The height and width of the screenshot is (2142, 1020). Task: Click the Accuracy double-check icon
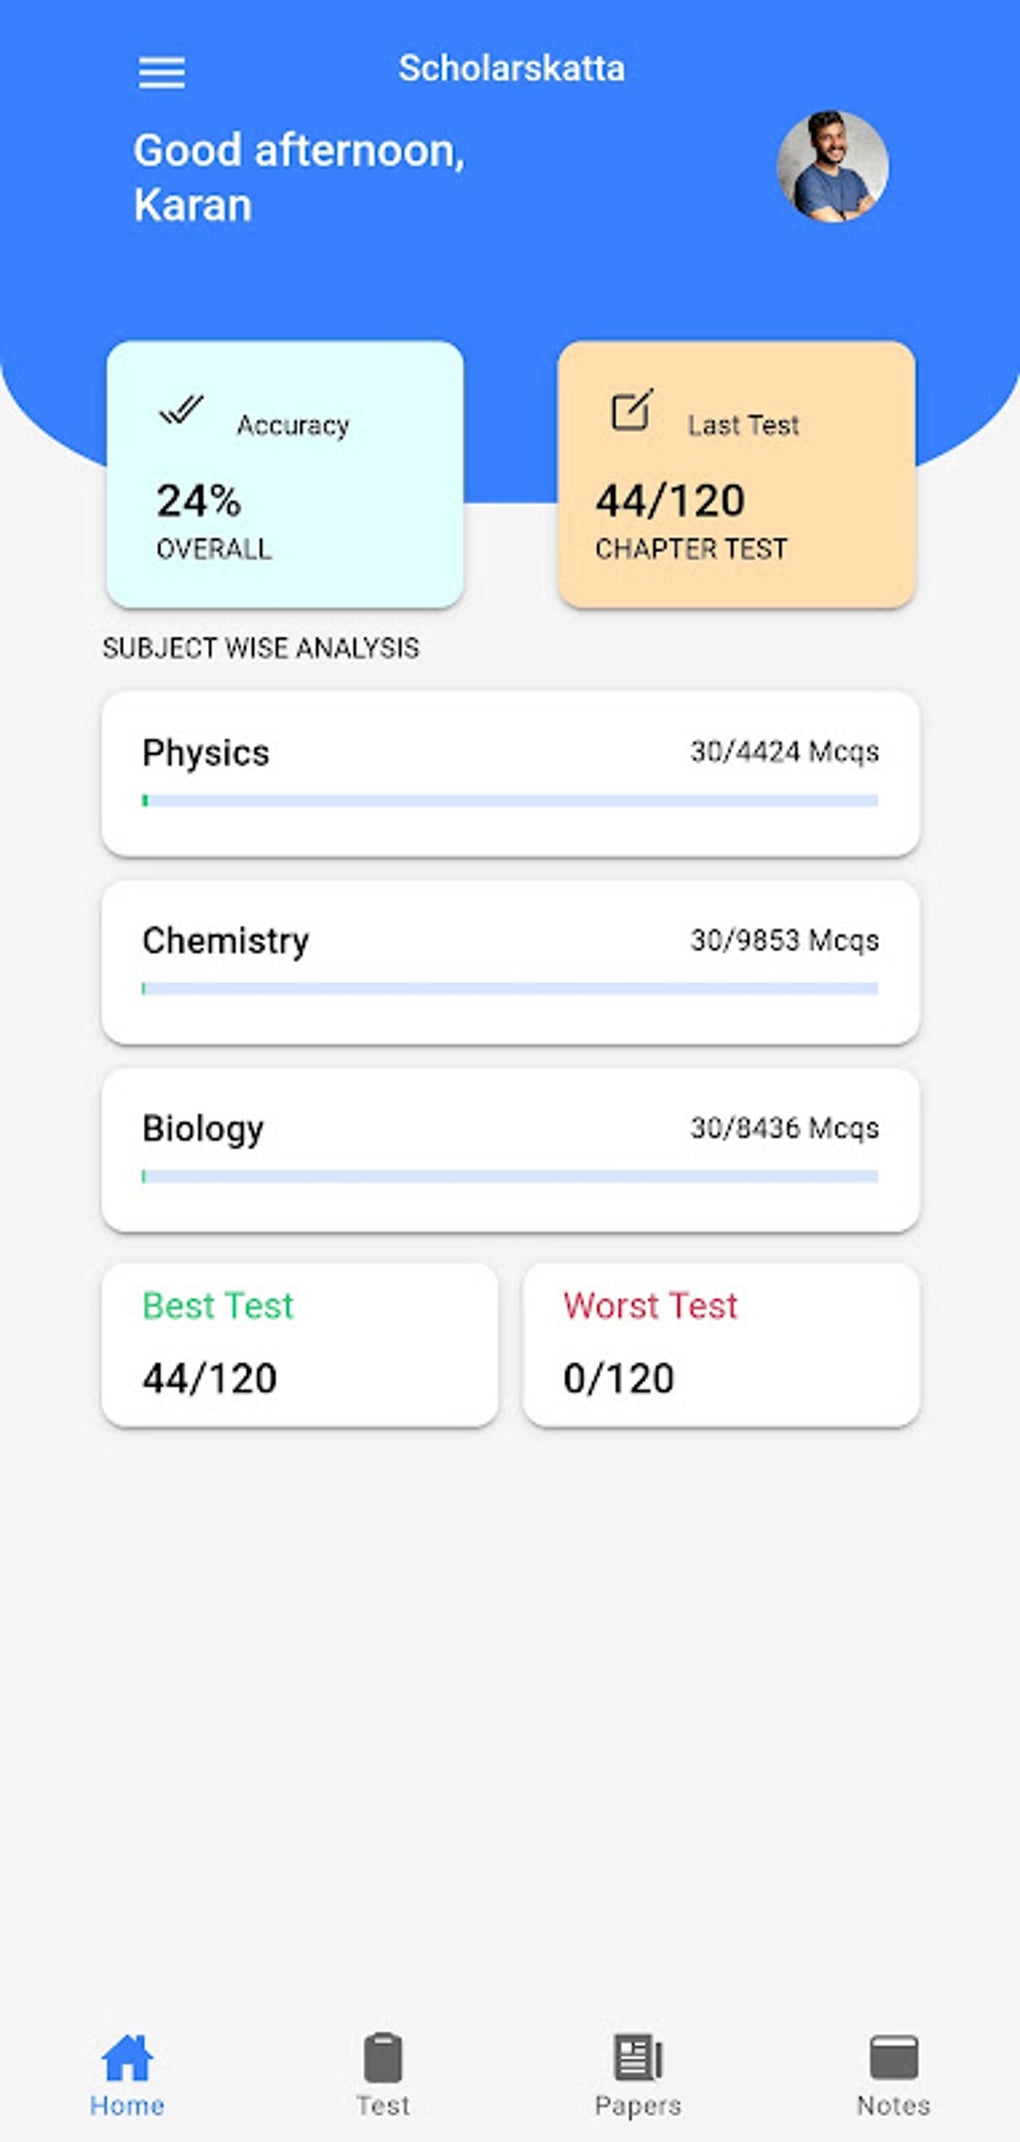[181, 410]
